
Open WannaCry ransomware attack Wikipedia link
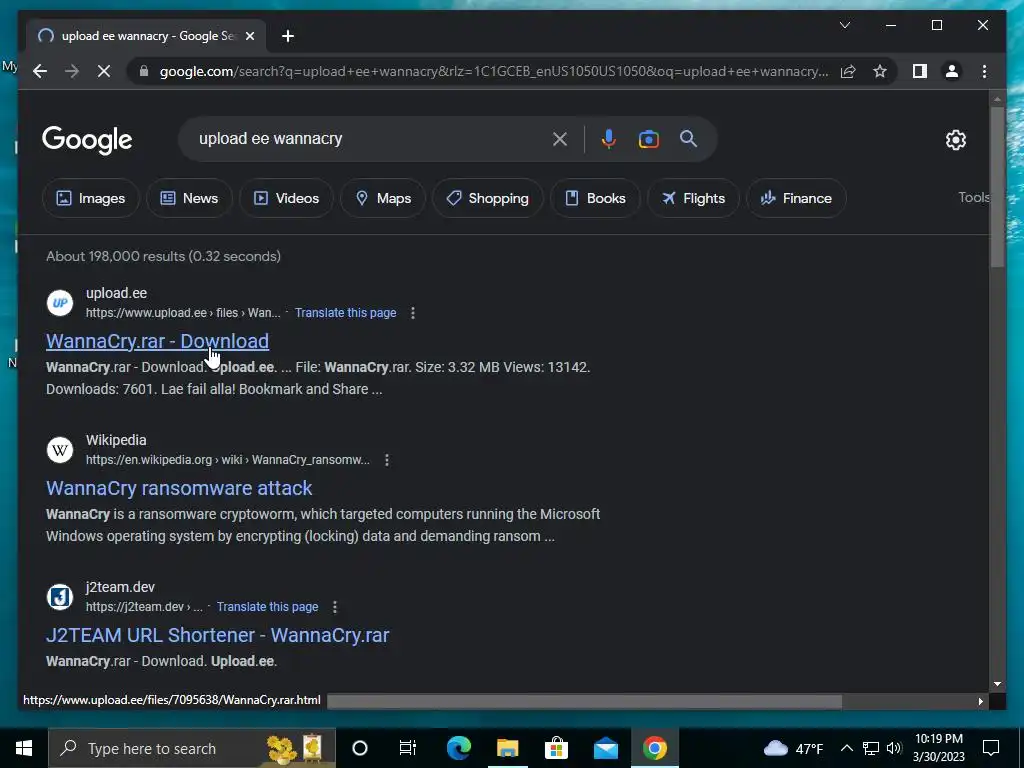179,488
